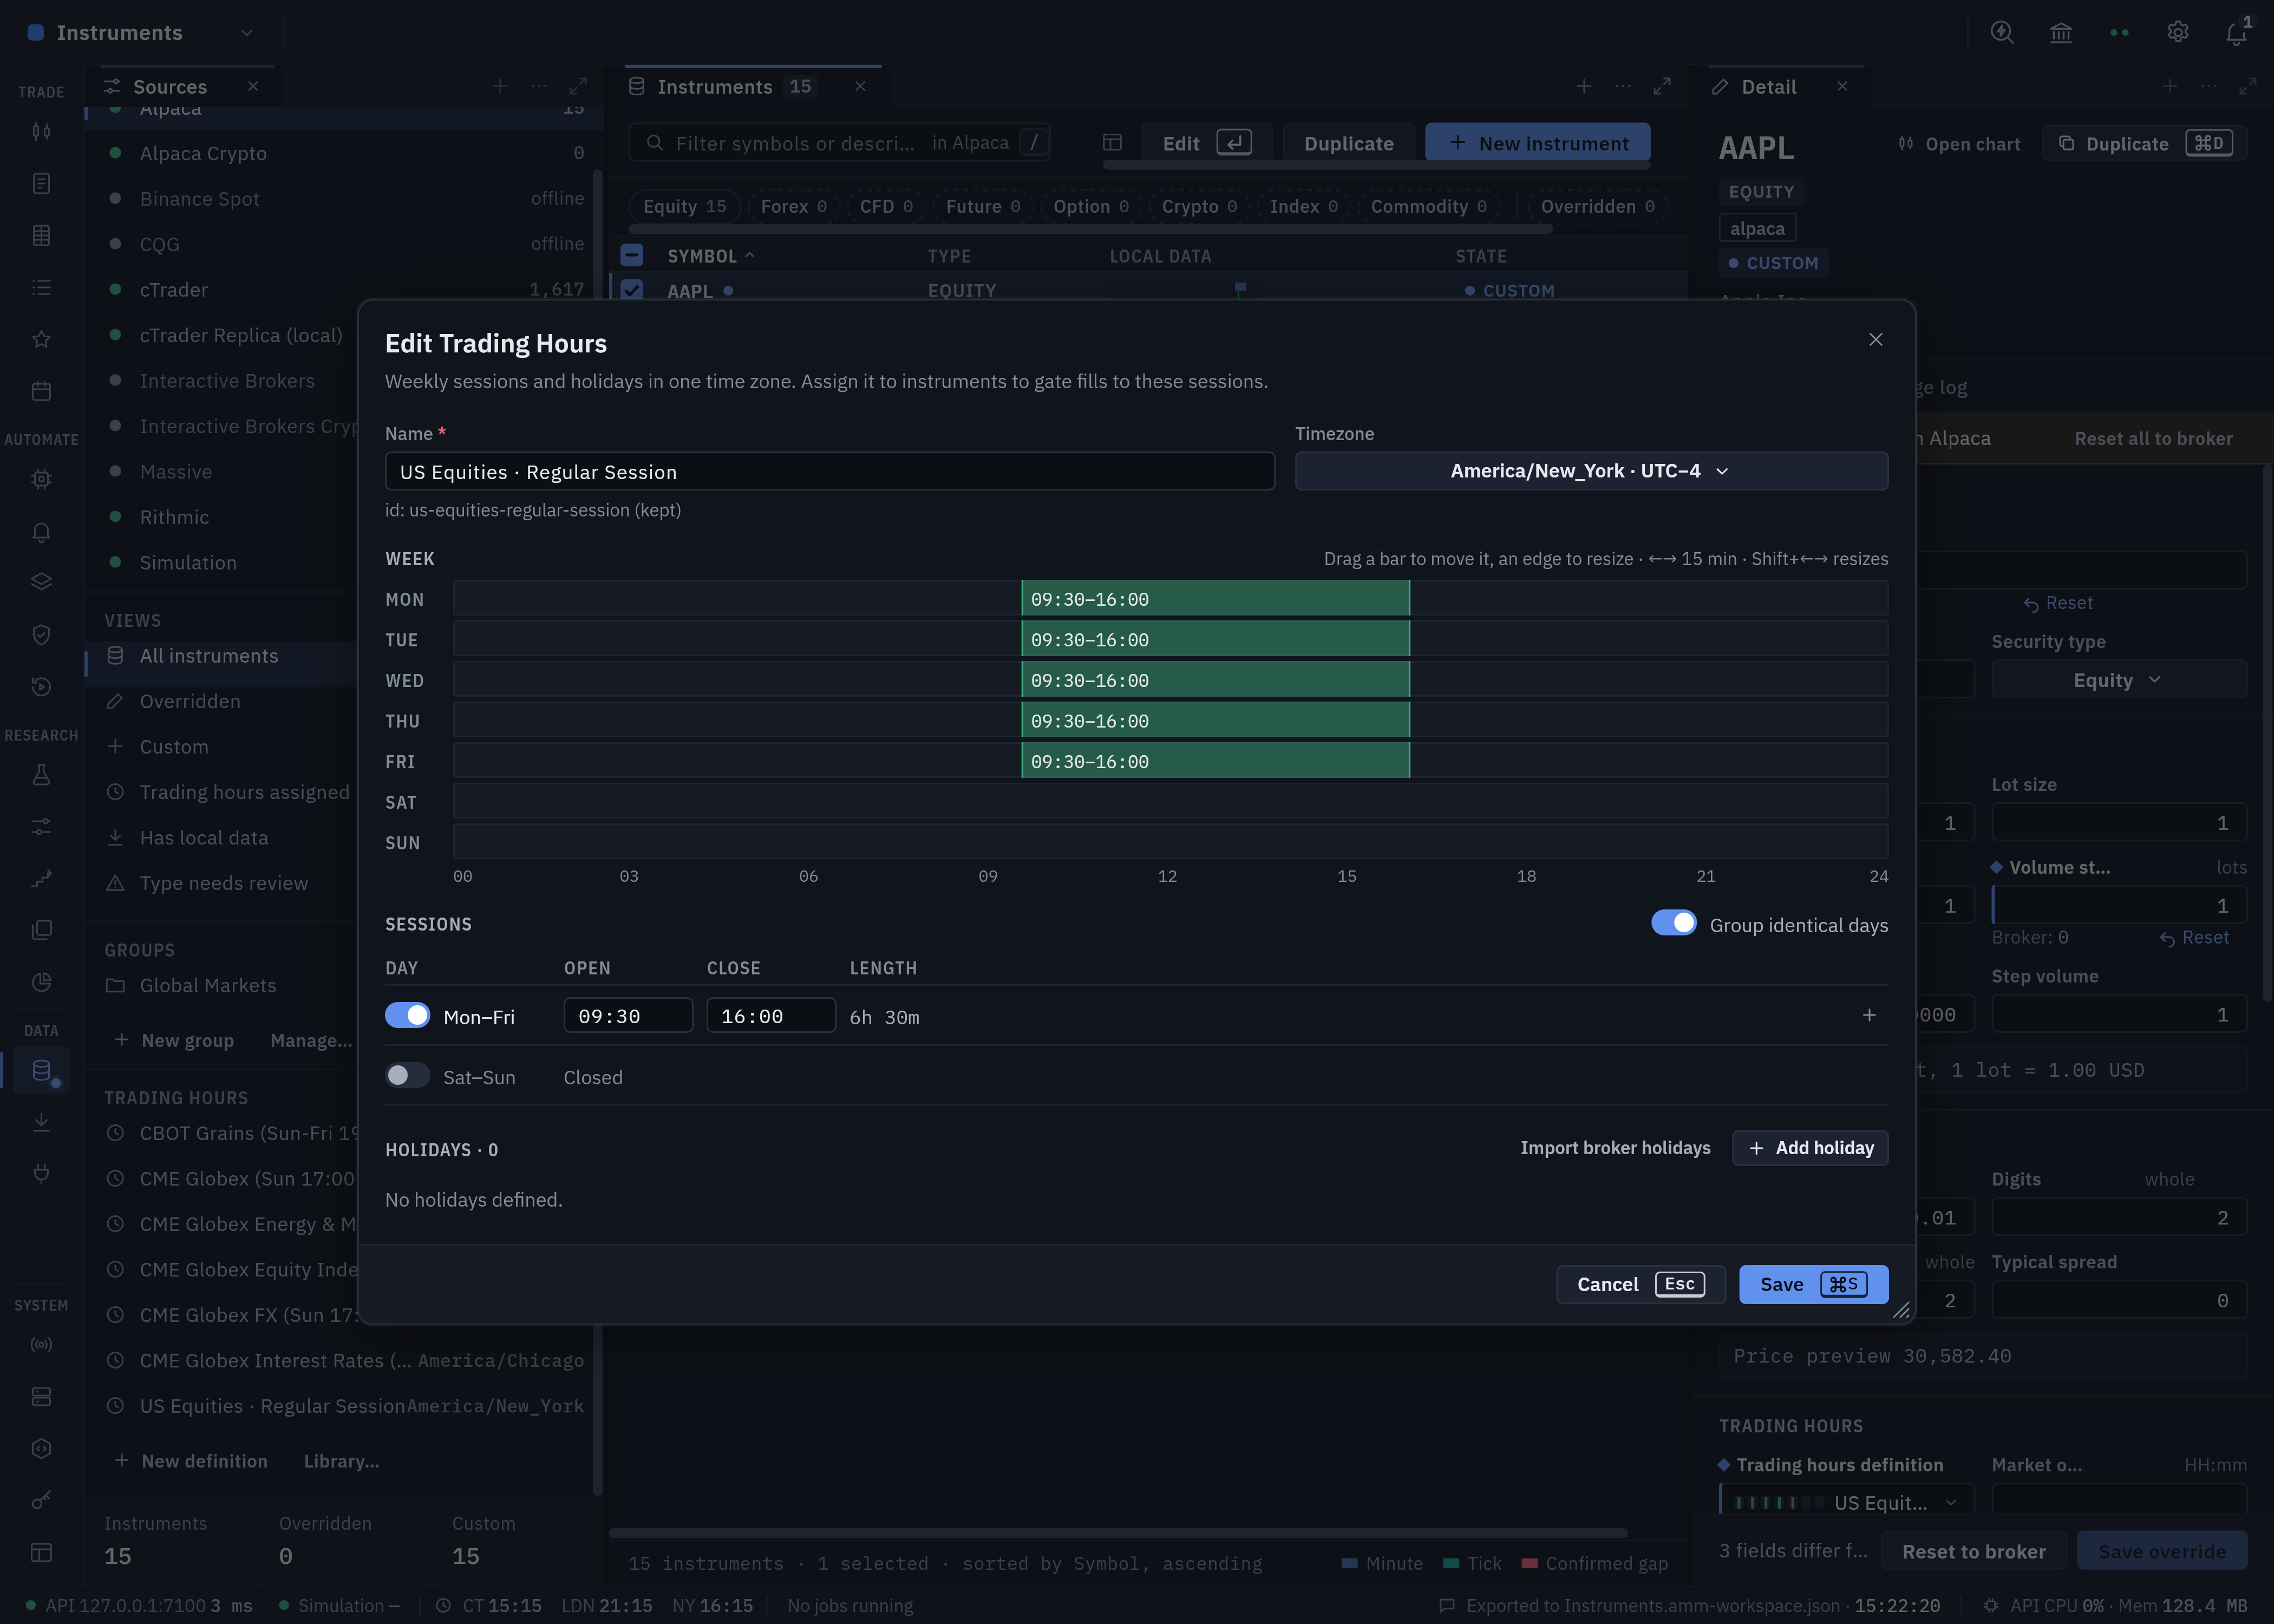Click the column layout icon beside the filter
Screen dimensions: 2274x1624
coord(1112,143)
